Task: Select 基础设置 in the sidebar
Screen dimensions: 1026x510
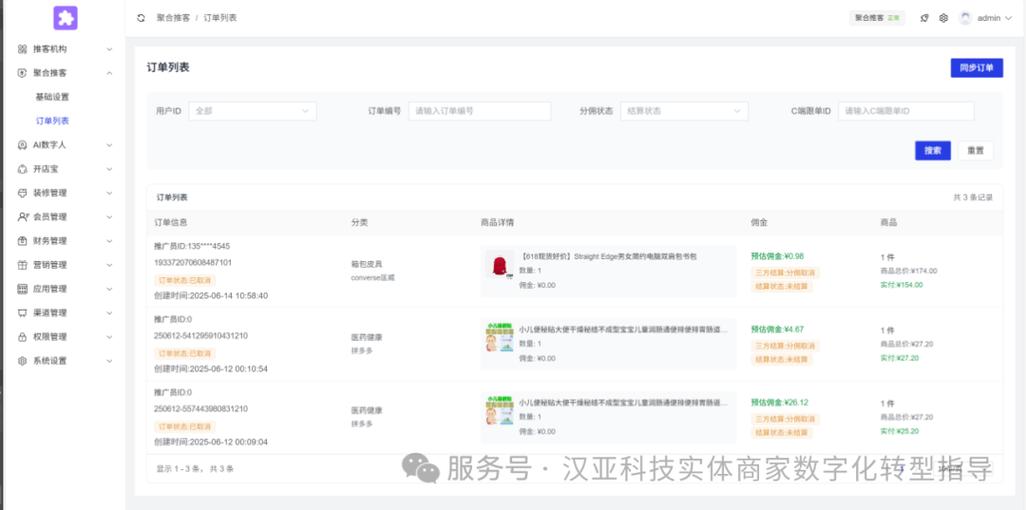Action: coord(52,97)
